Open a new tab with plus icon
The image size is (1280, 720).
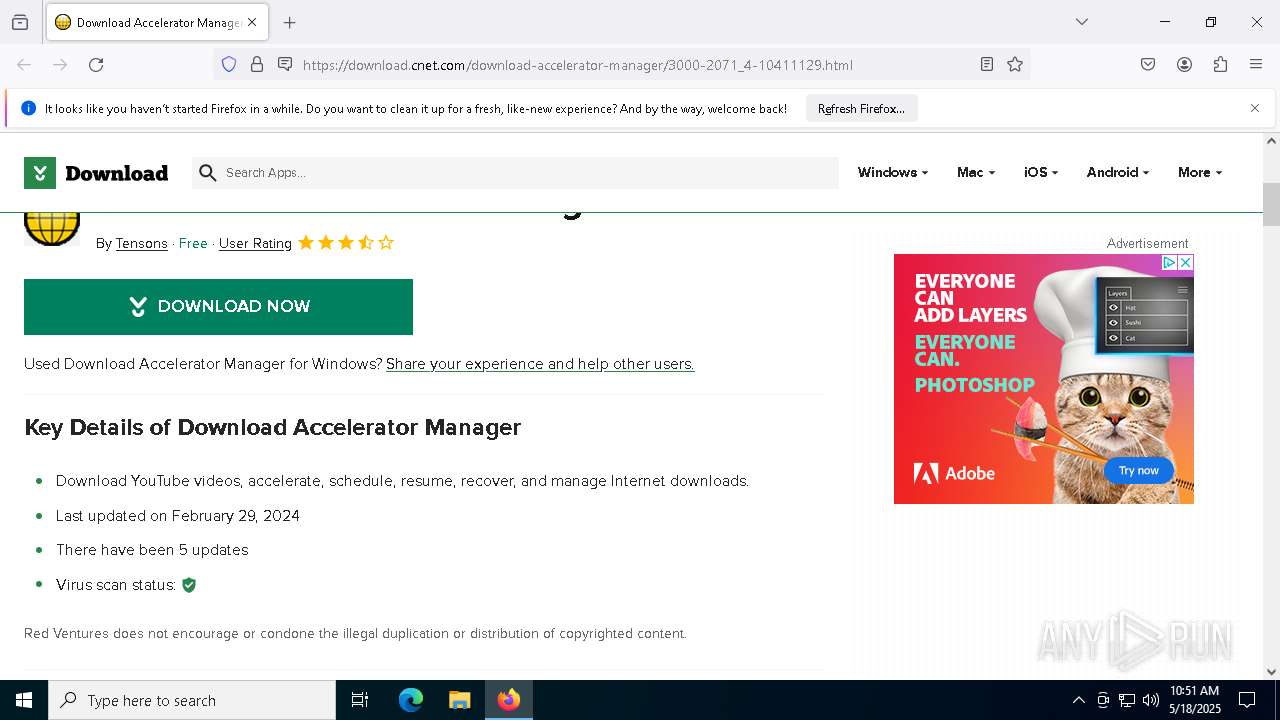coord(290,22)
